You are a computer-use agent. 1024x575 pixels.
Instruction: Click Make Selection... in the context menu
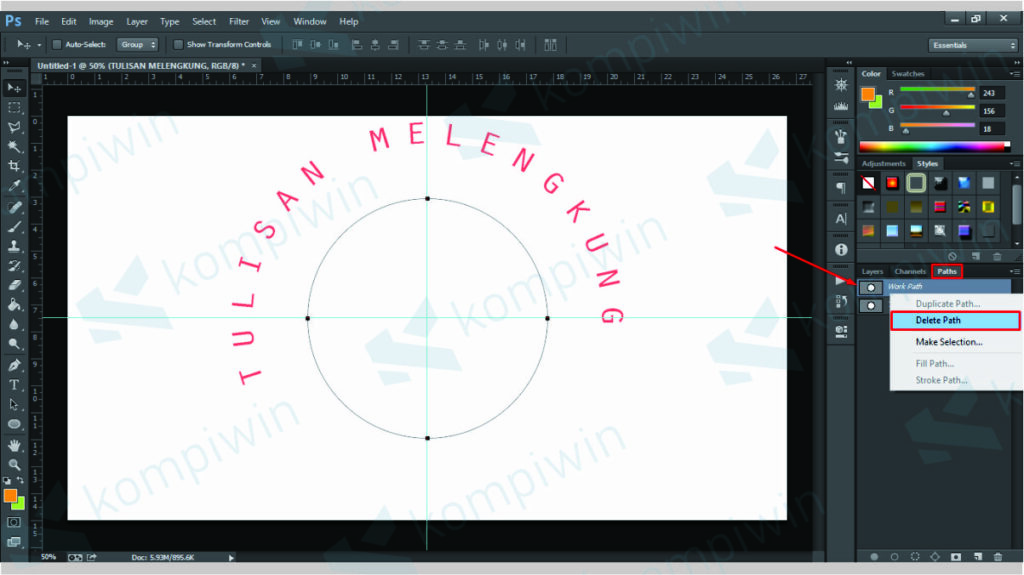point(949,342)
